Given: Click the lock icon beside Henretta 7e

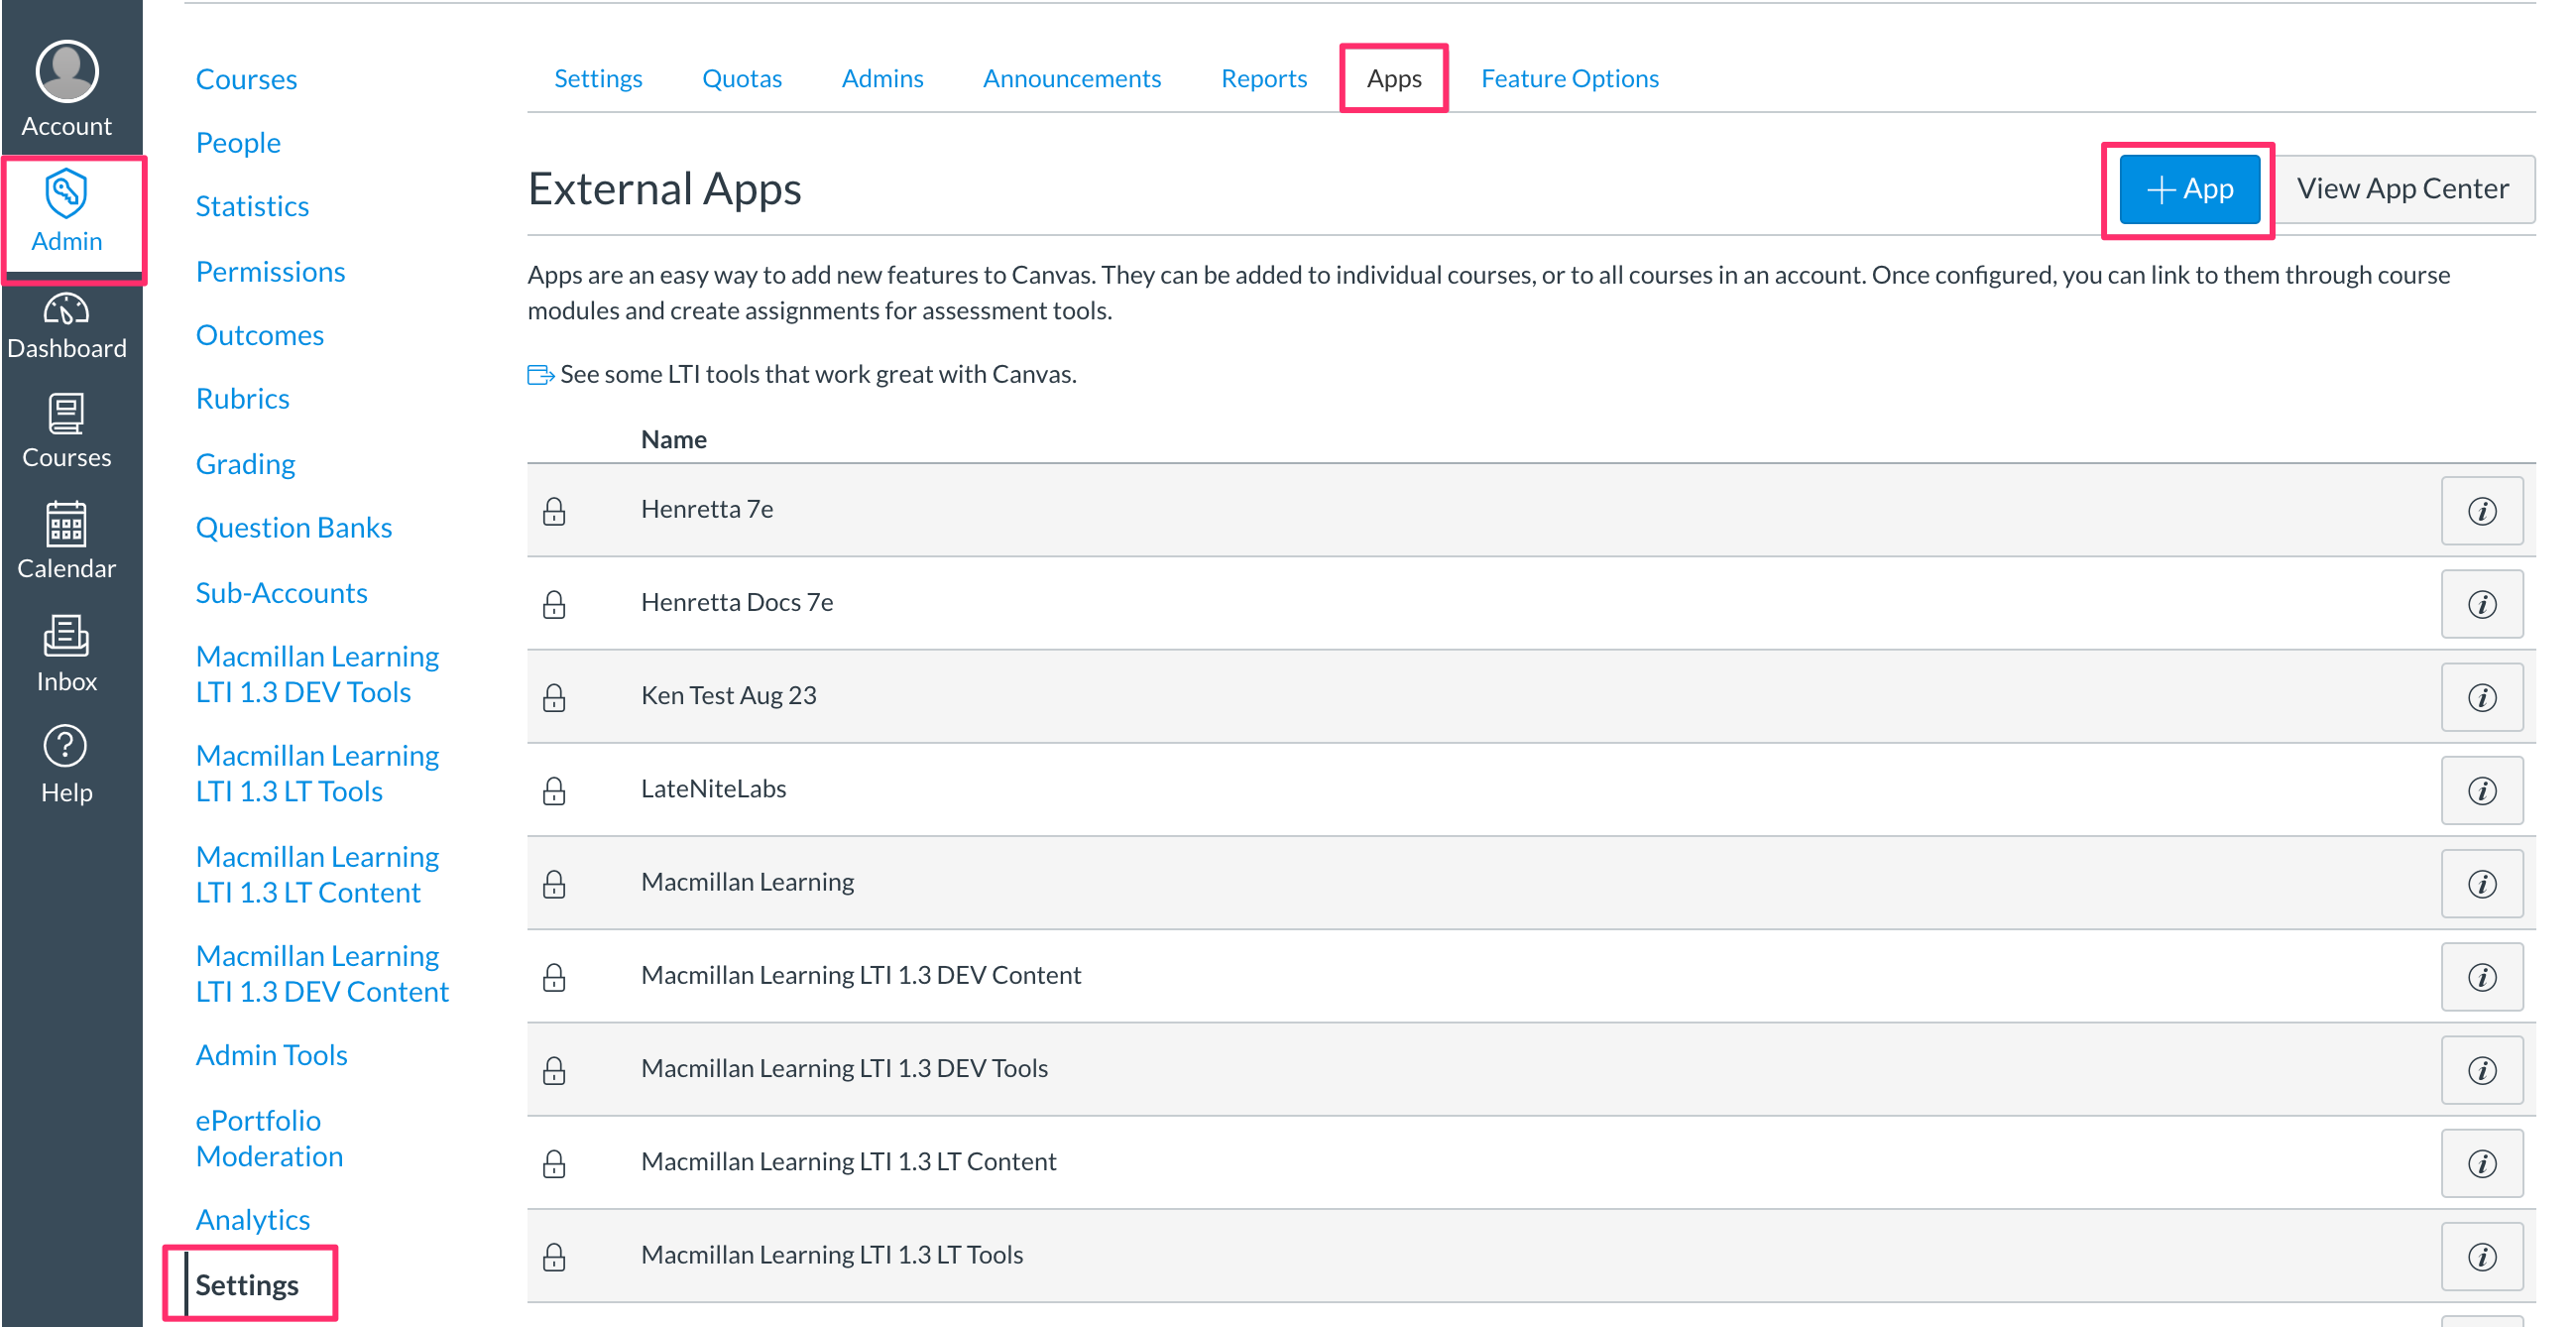Looking at the screenshot, I should (x=554, y=511).
